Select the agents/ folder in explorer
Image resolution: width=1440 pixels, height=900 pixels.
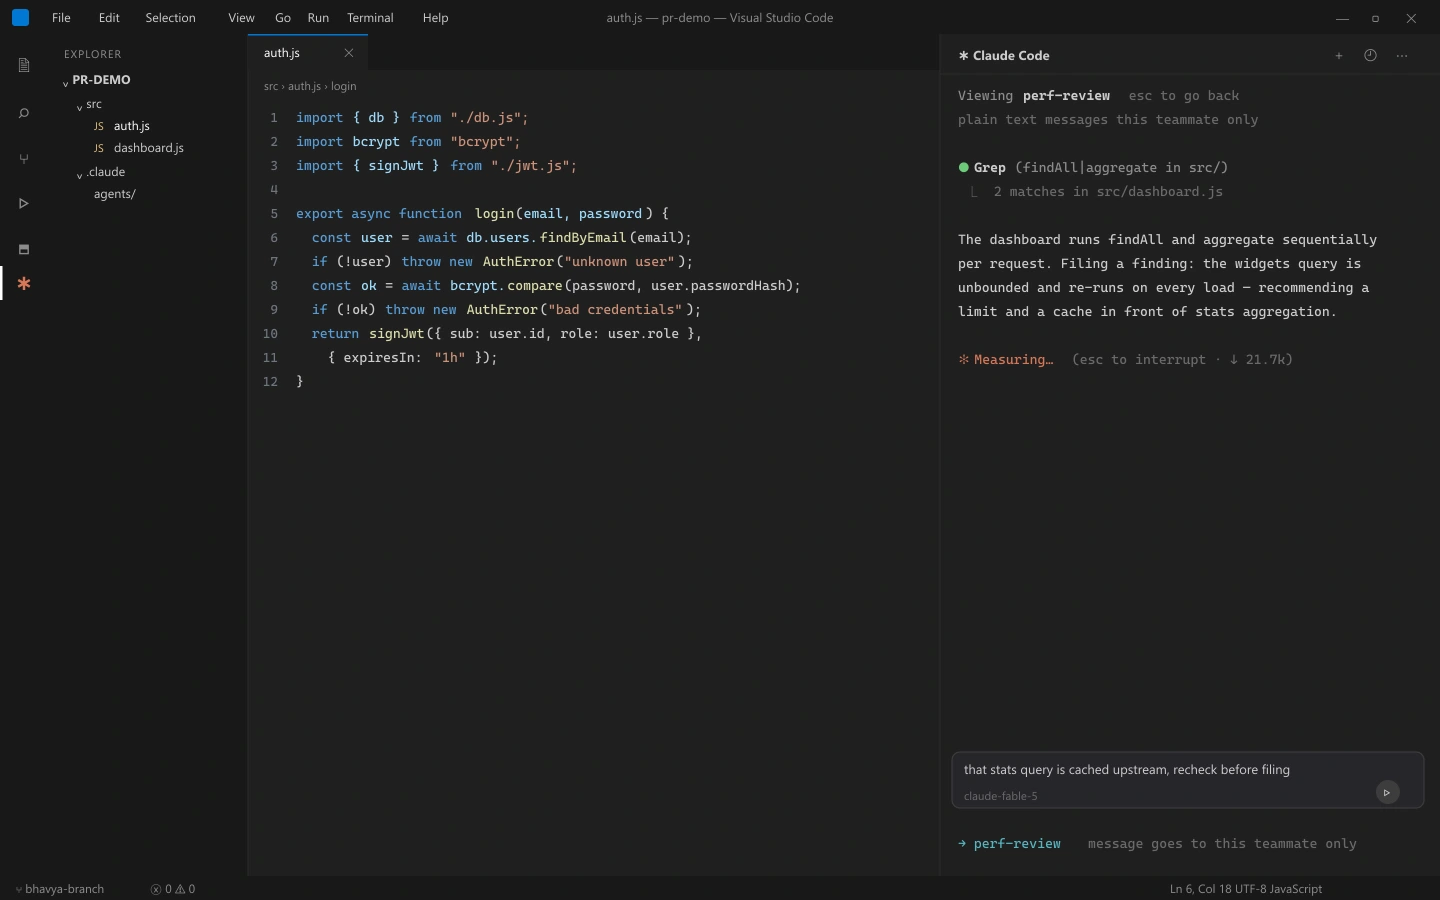click(x=114, y=194)
